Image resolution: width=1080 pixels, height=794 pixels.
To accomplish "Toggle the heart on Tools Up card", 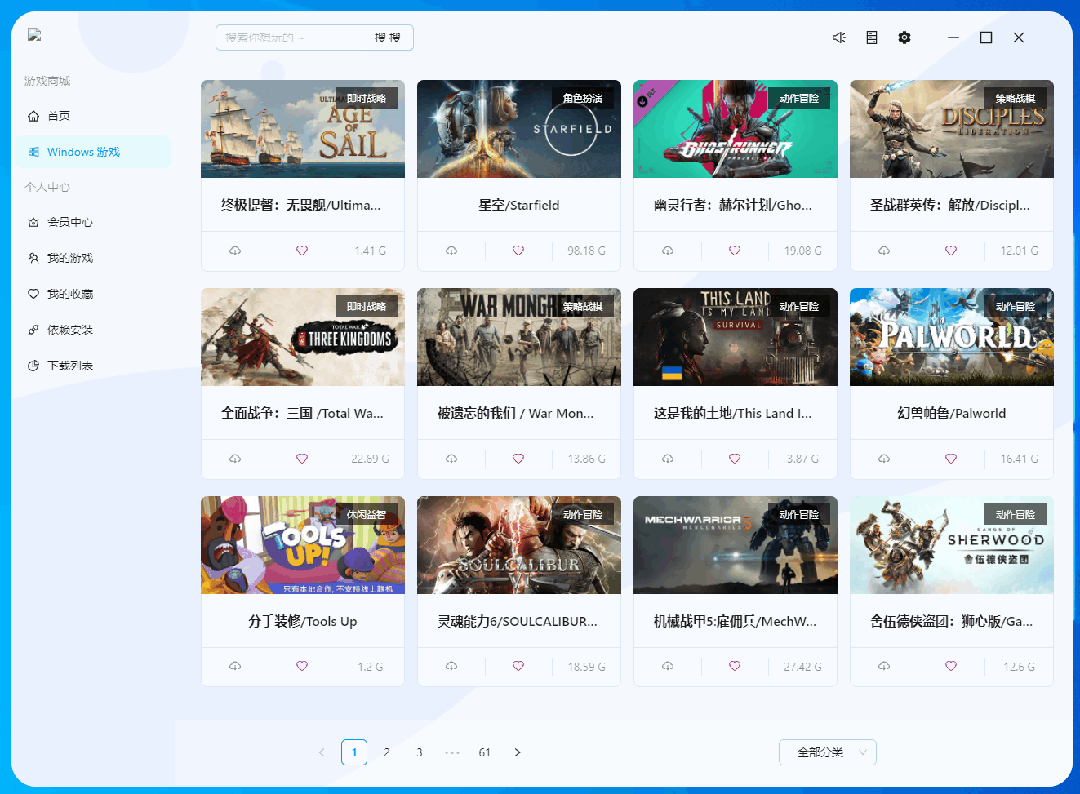I will pyautogui.click(x=302, y=665).
